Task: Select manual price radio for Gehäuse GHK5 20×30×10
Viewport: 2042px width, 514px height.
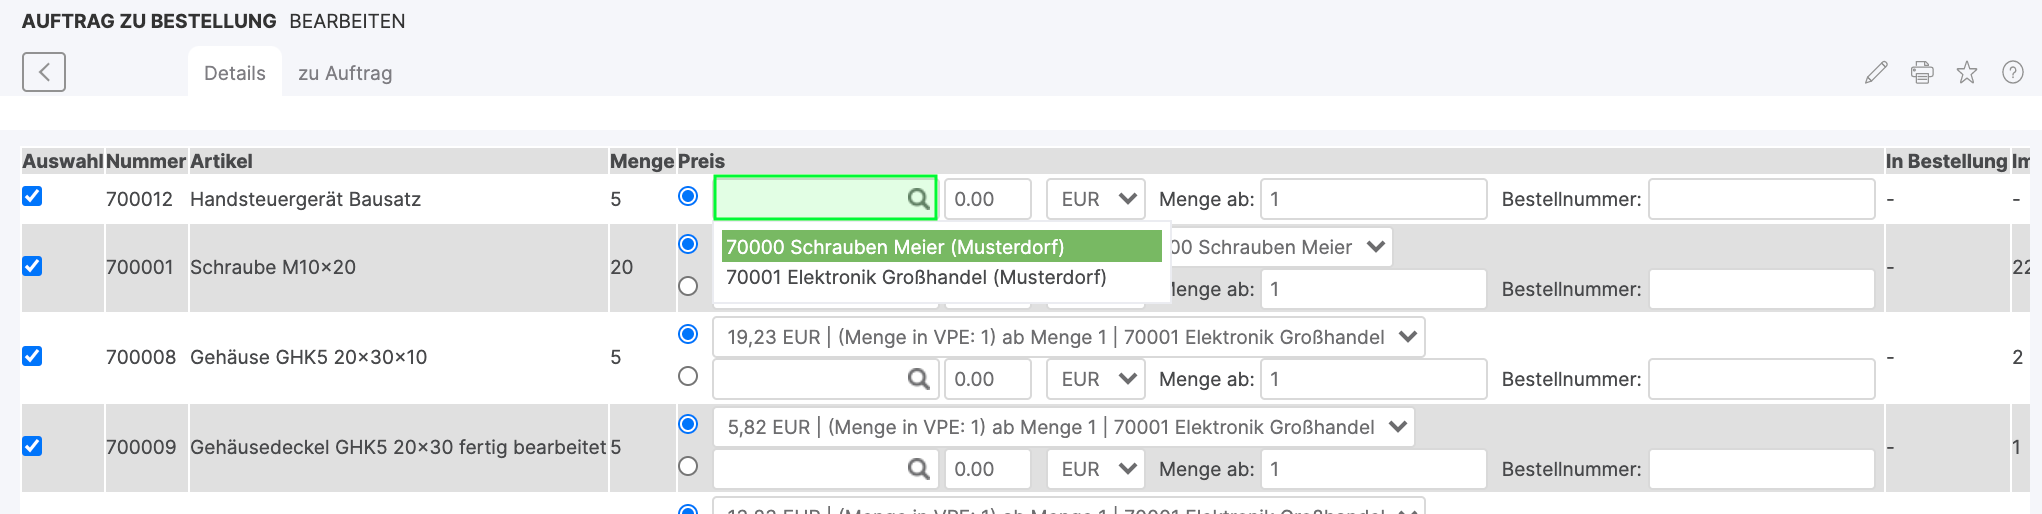Action: 688,376
